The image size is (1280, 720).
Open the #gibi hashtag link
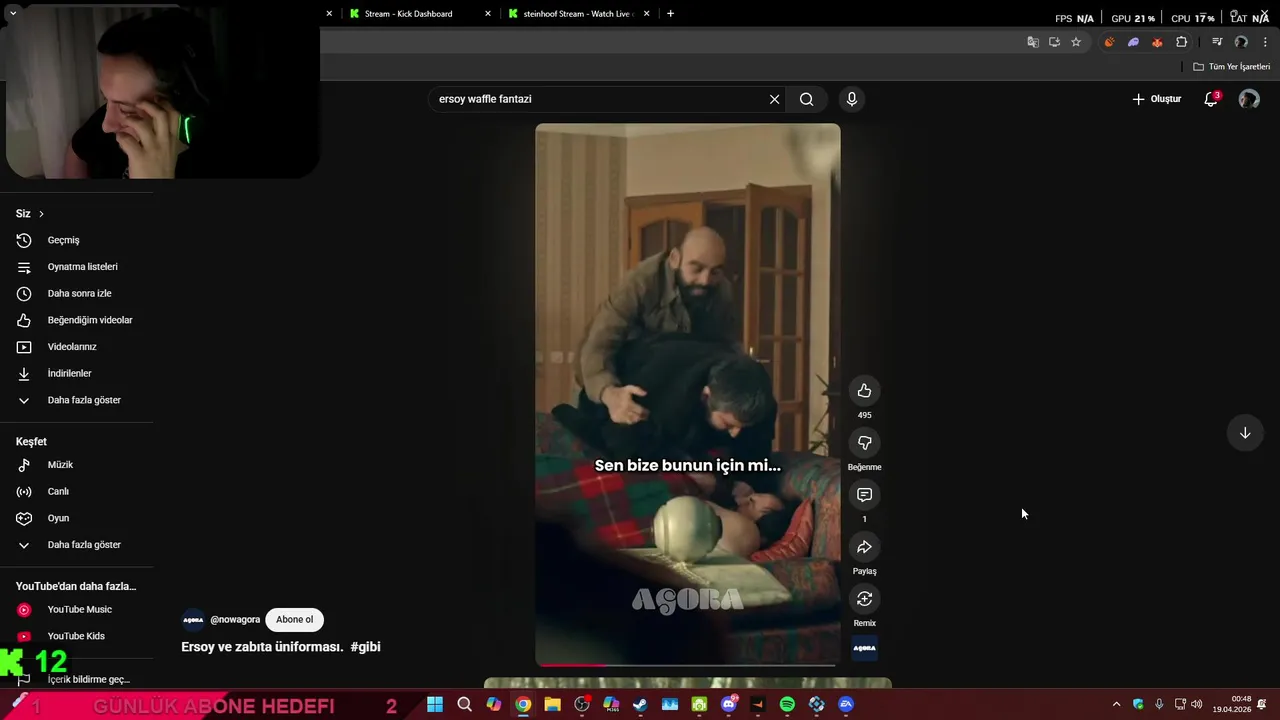coord(366,647)
